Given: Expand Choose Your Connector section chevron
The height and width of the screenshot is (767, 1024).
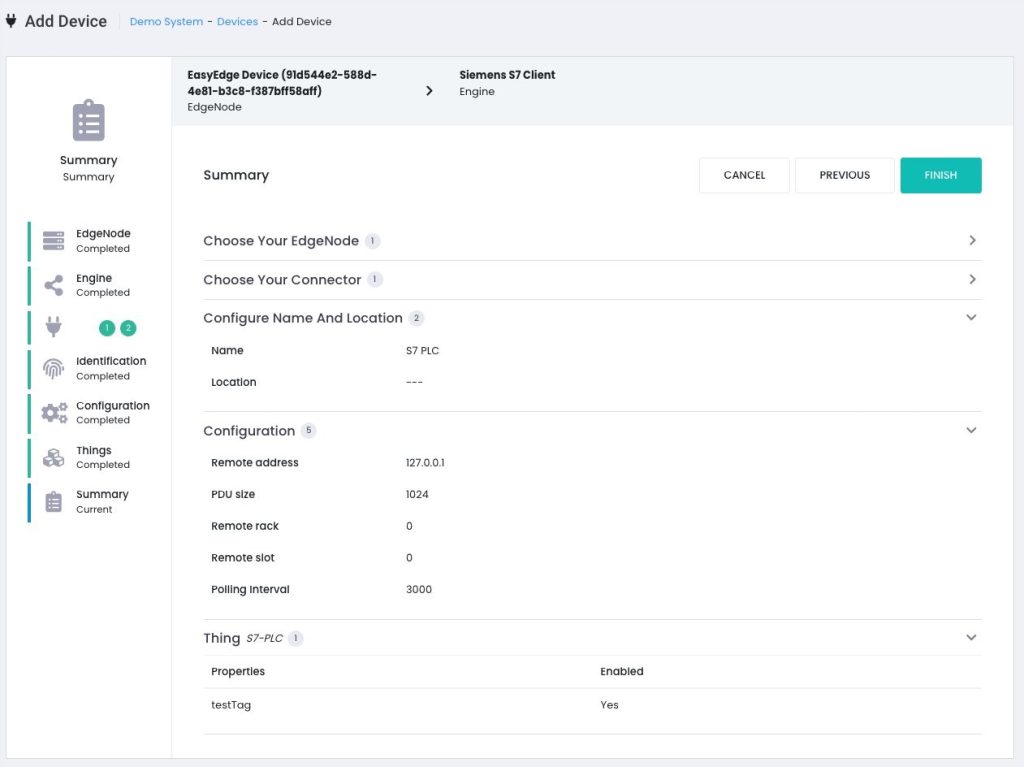Looking at the screenshot, I should click(972, 279).
